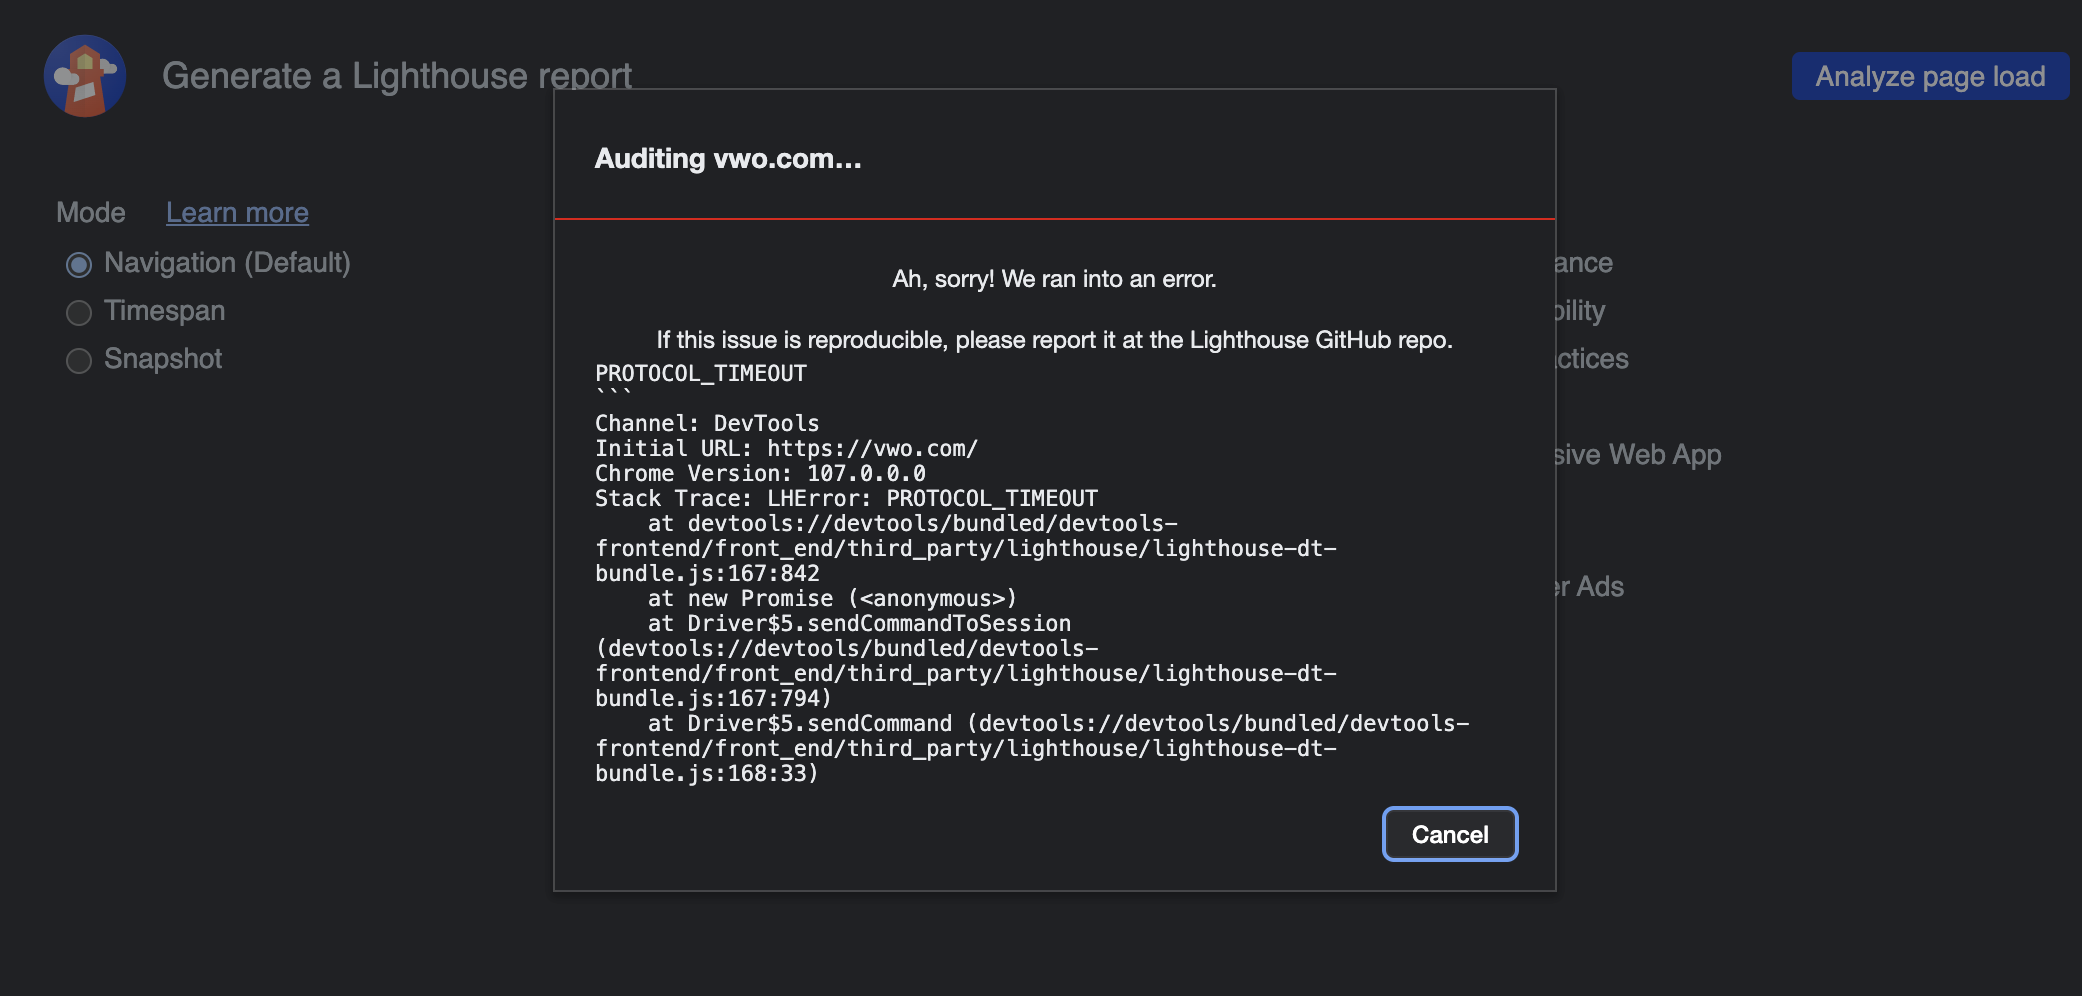Click the Auditing vwo.com dialog heading
Viewport: 2082px width, 996px height.
[x=729, y=158]
